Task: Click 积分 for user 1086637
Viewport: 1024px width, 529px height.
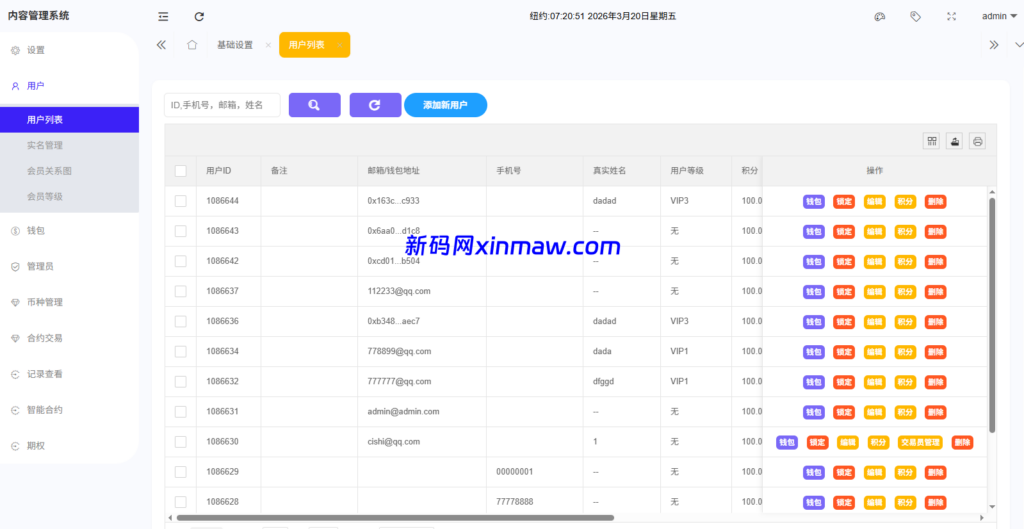Action: click(905, 292)
